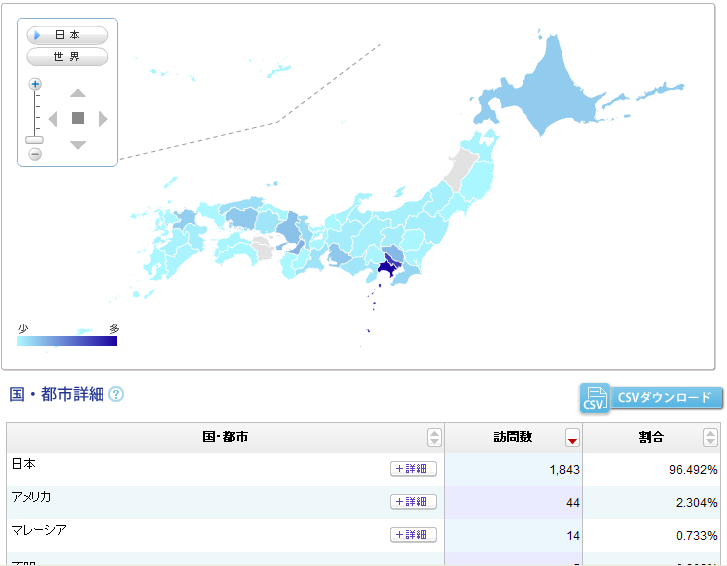727x566 pixels.
Task: Pan the map left with arrow
Action: click(x=53, y=119)
